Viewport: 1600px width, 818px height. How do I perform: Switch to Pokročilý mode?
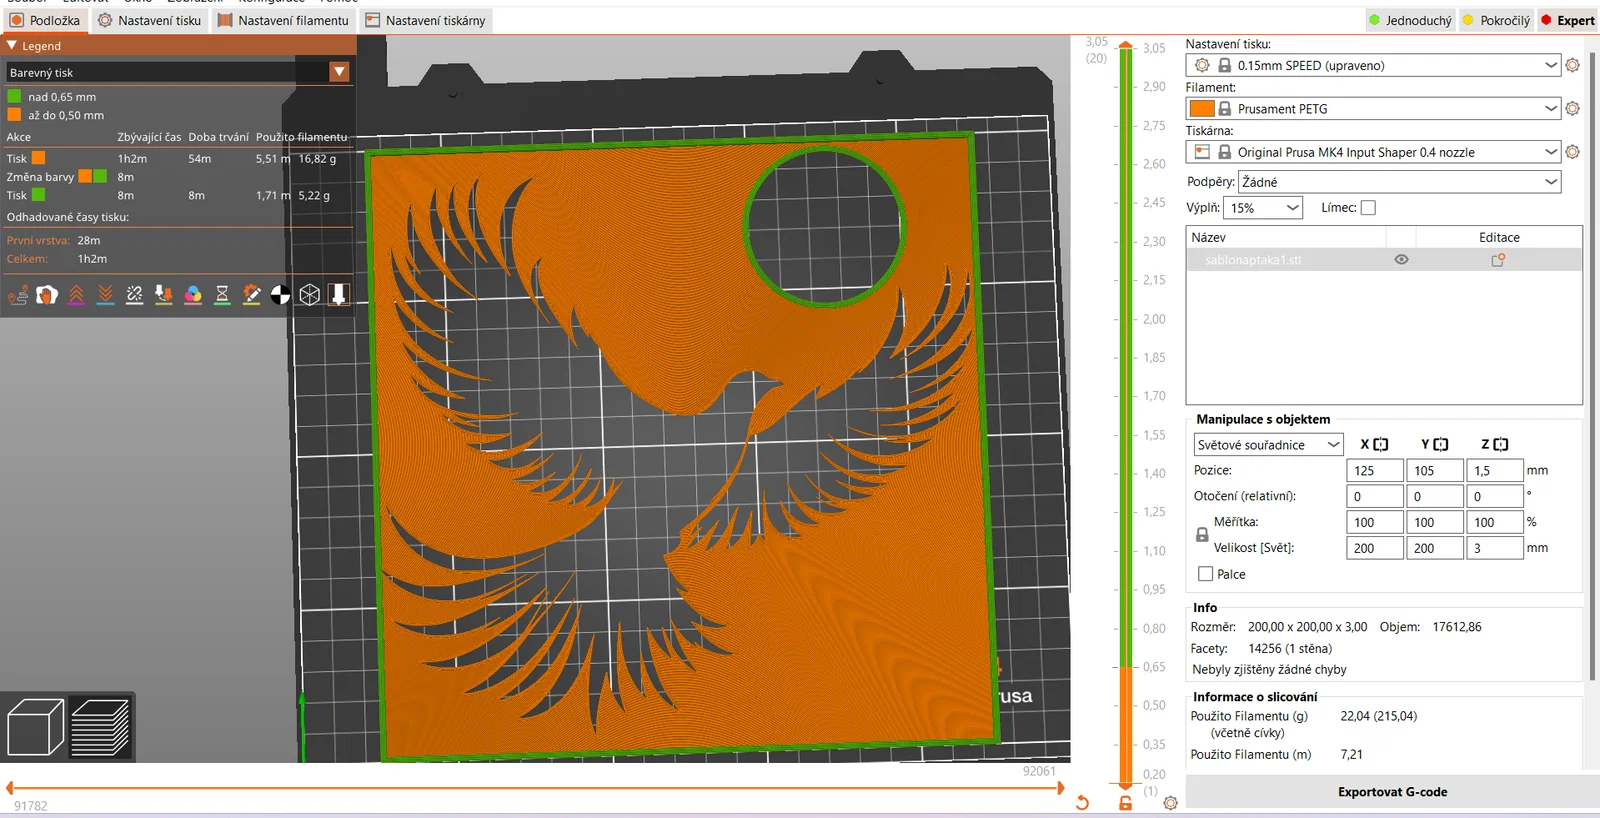[1496, 20]
